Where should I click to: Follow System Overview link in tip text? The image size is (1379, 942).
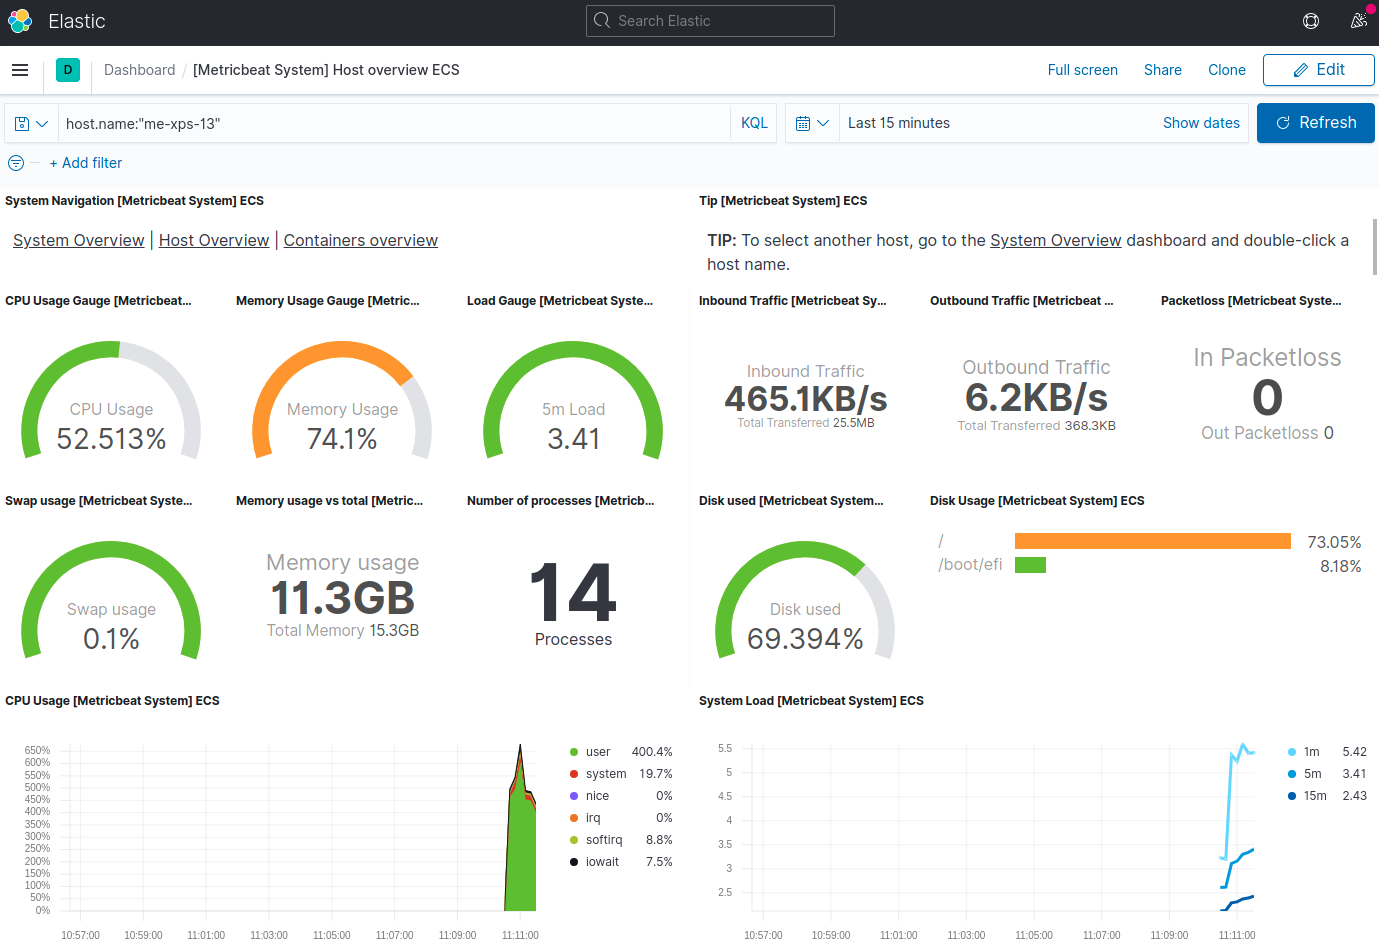pyautogui.click(x=1056, y=240)
